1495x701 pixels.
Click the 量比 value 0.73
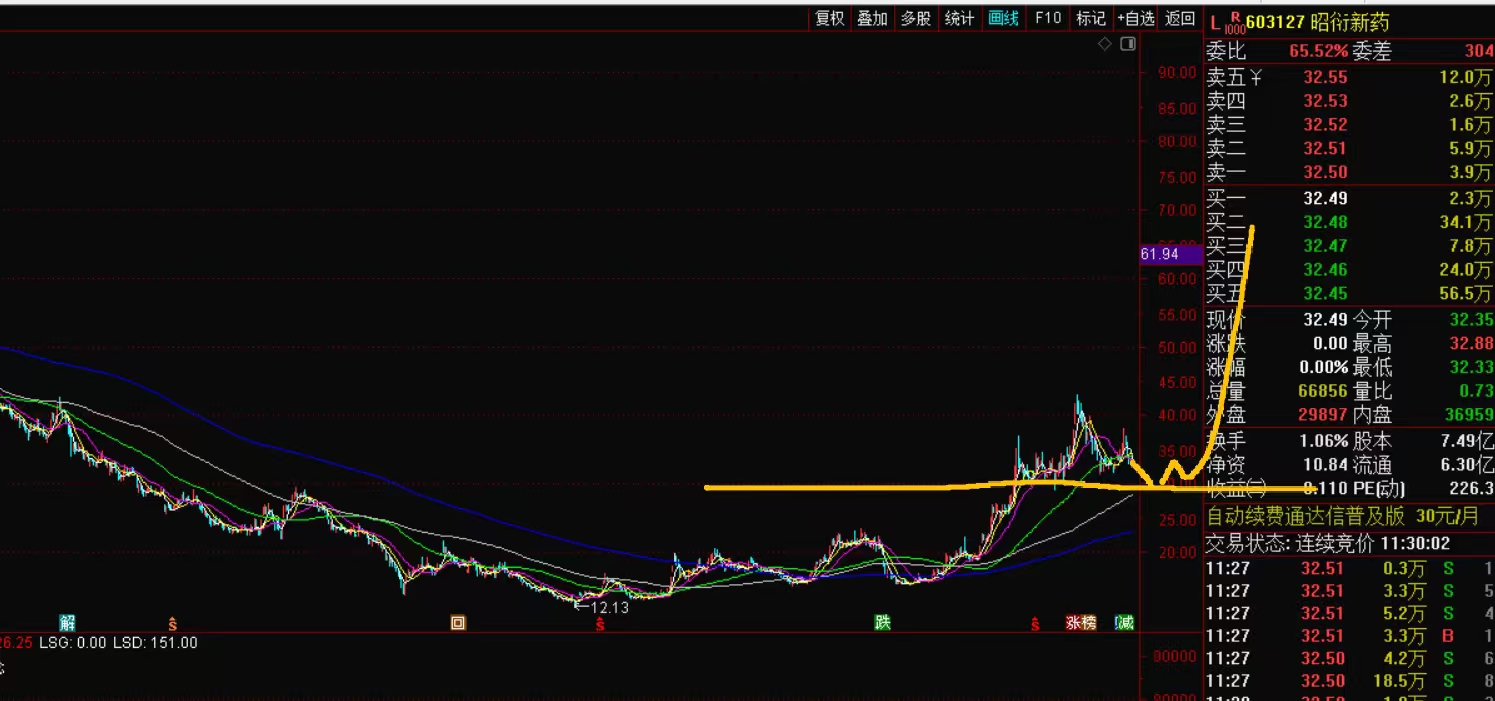(x=1476, y=391)
